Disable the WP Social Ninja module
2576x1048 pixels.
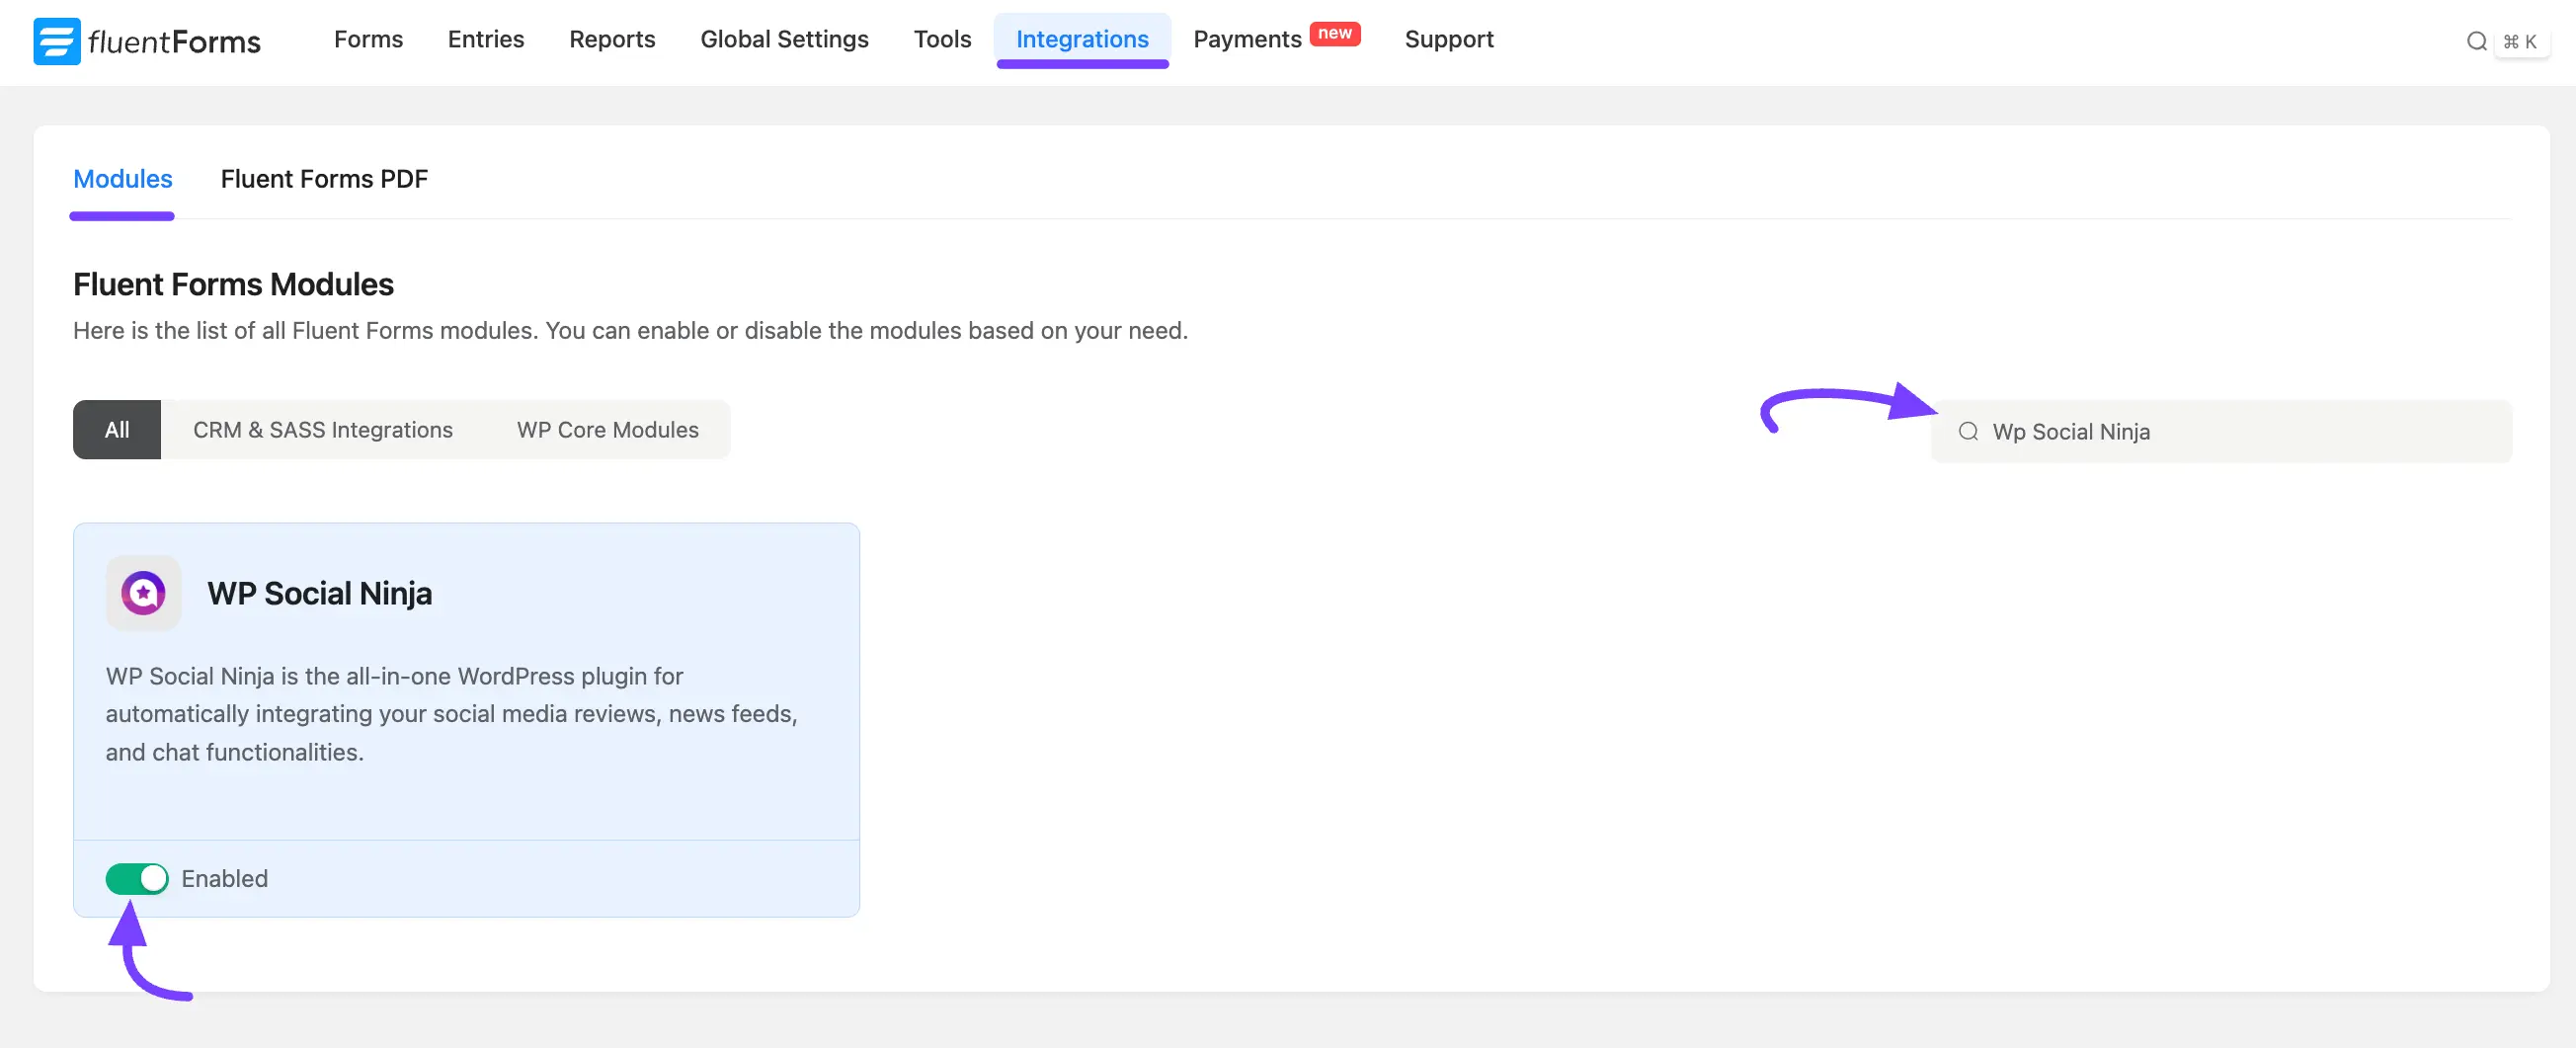pyautogui.click(x=137, y=878)
